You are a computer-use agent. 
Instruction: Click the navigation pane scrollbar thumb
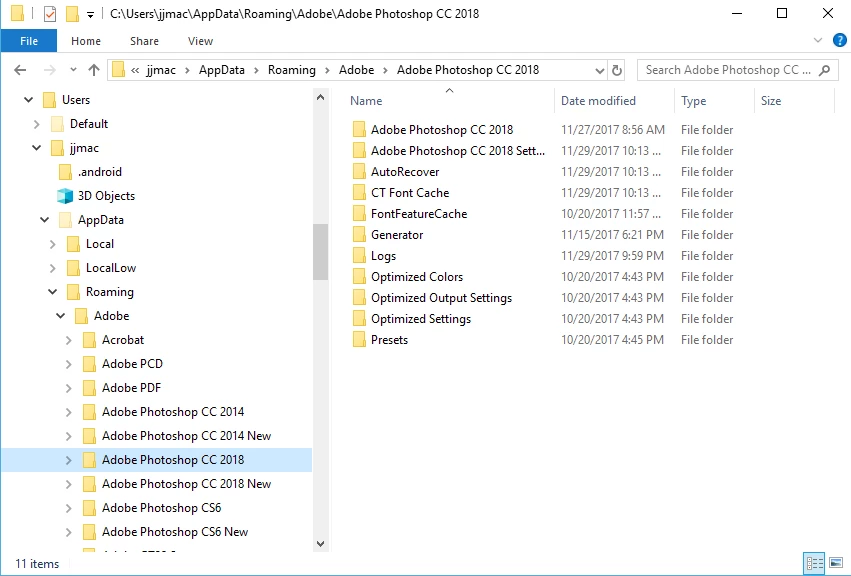[320, 252]
